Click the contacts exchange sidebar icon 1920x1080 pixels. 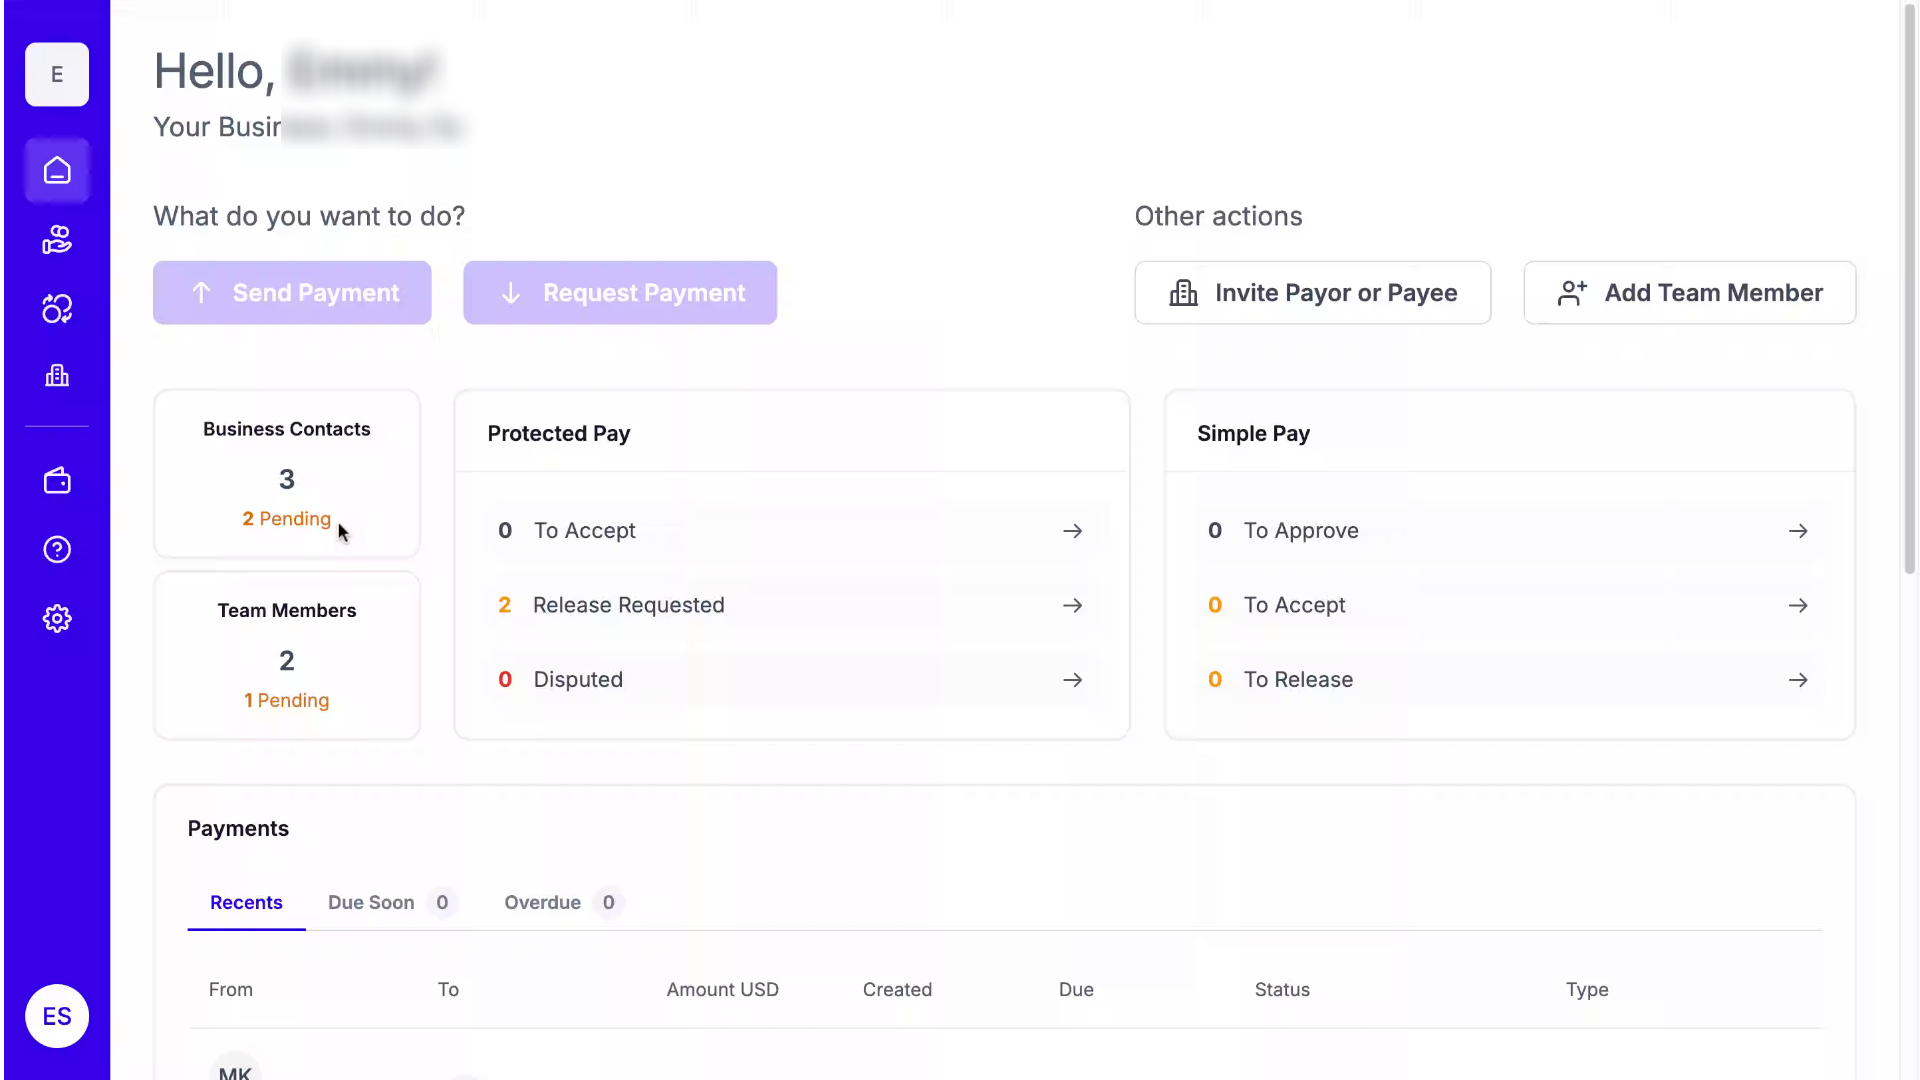tap(57, 309)
